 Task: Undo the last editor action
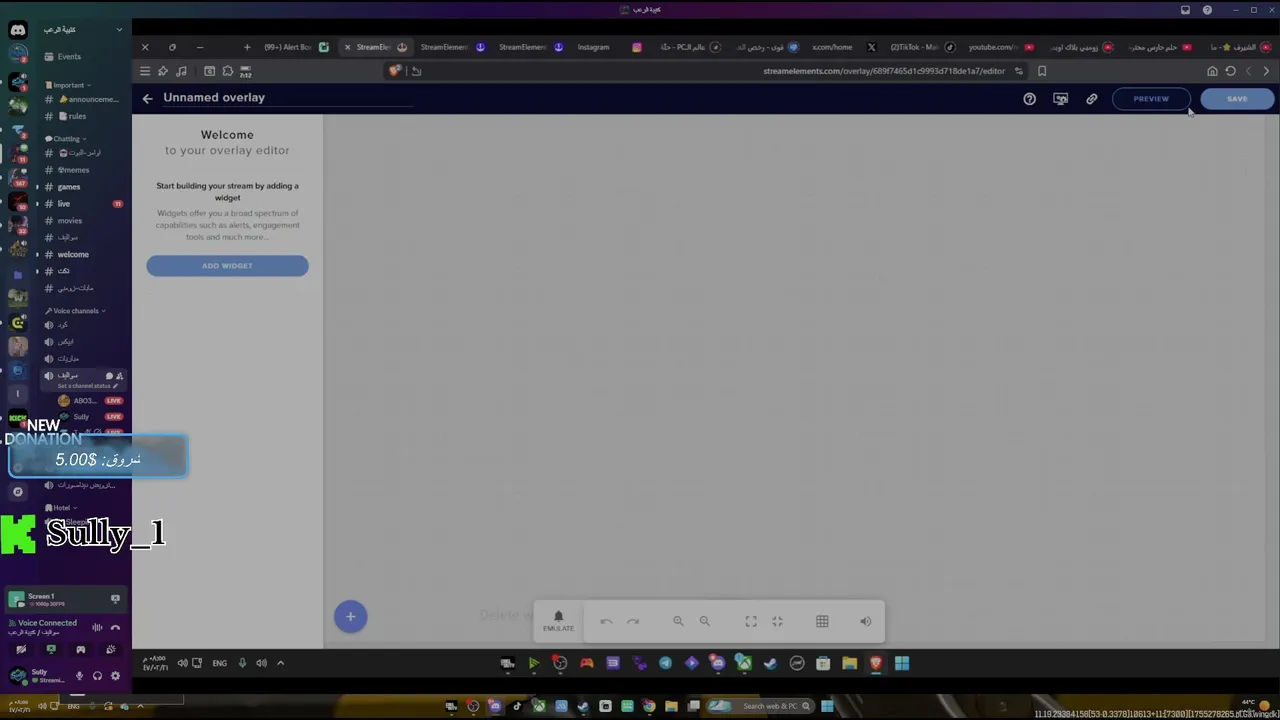pos(606,621)
